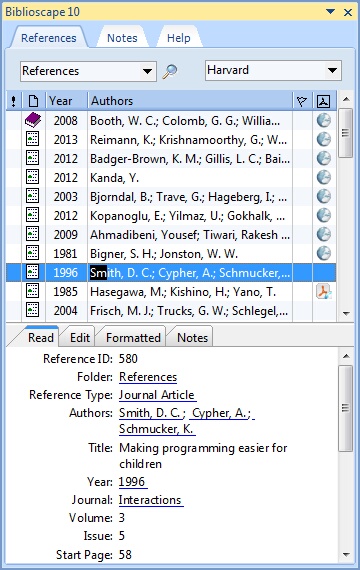This screenshot has height=570, width=360.
Task: Click article icon in Badger-Brown row
Action: tap(32, 158)
